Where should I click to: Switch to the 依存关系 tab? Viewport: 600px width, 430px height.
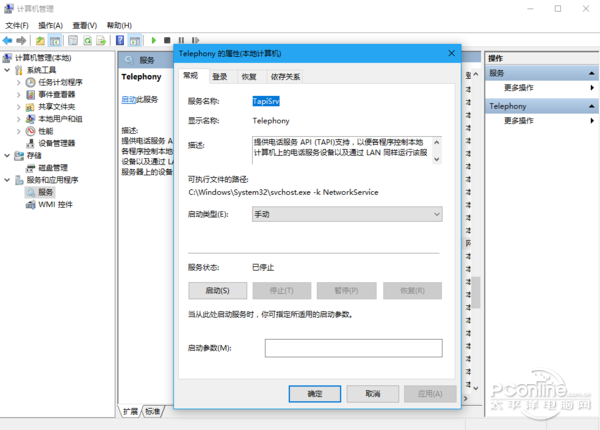[x=285, y=77]
